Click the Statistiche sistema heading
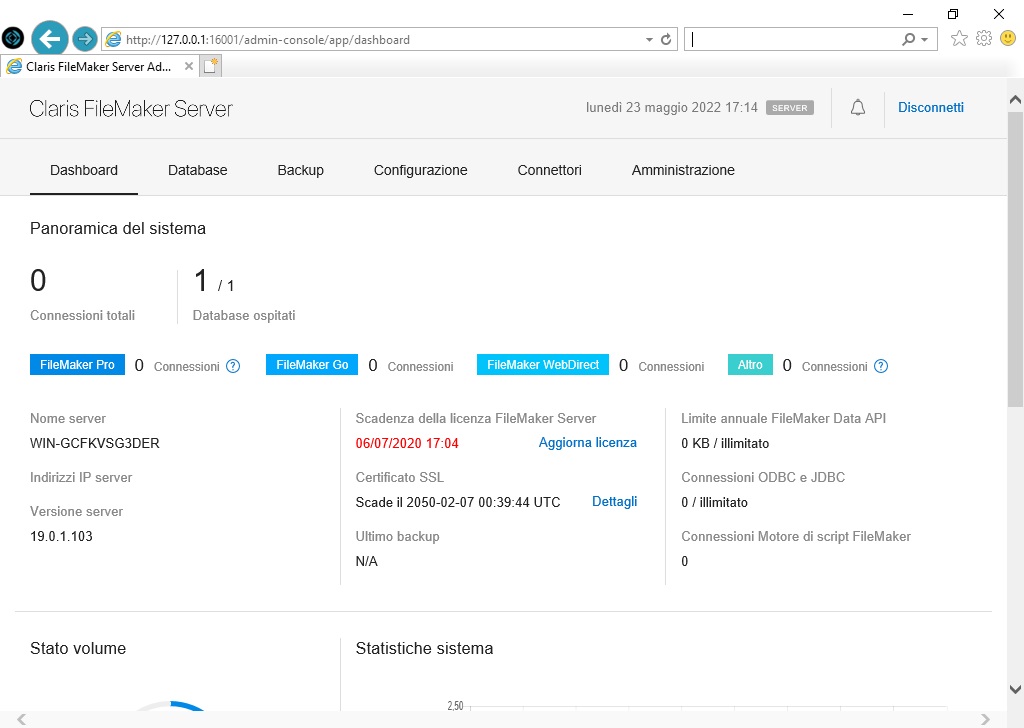 click(x=424, y=648)
